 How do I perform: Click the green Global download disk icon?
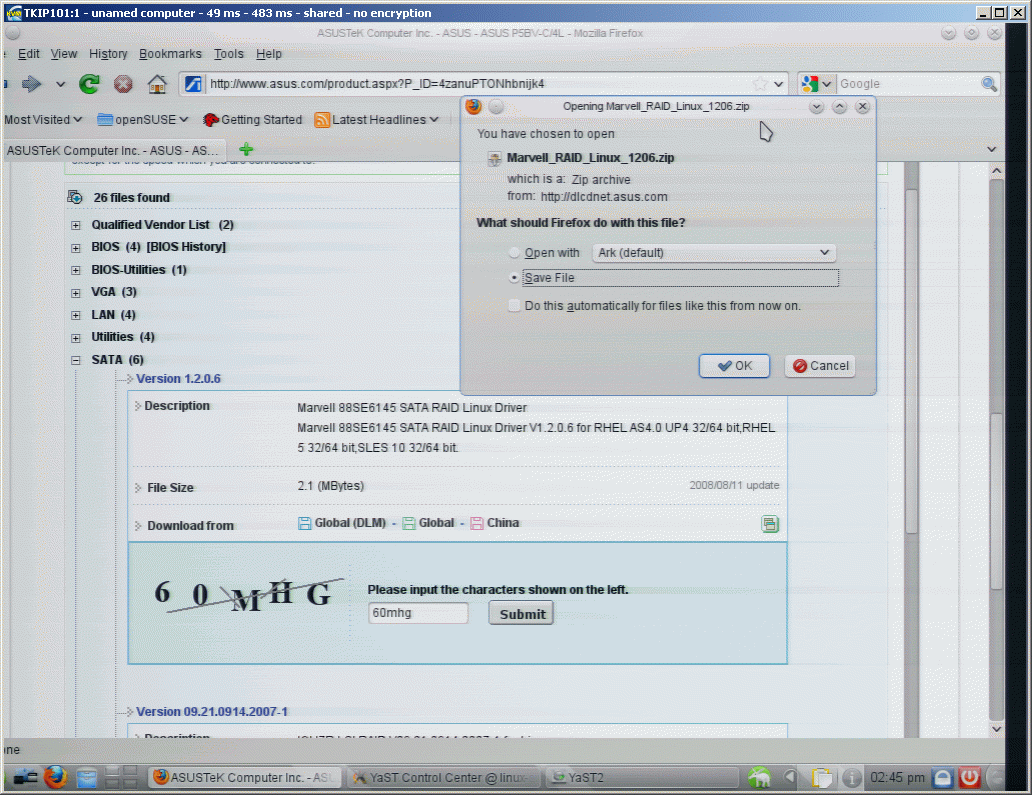point(409,523)
